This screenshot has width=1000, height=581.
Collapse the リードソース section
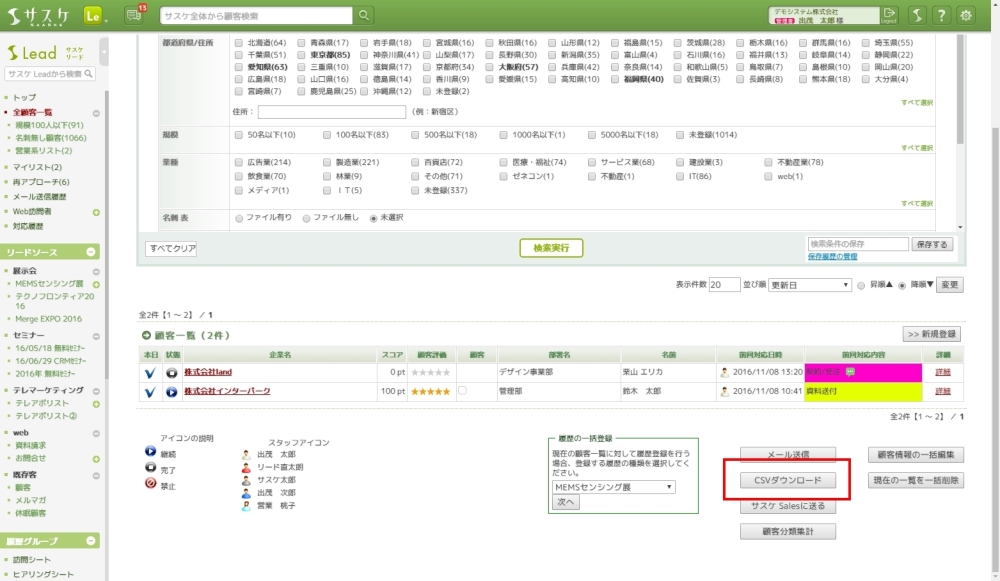[92, 253]
